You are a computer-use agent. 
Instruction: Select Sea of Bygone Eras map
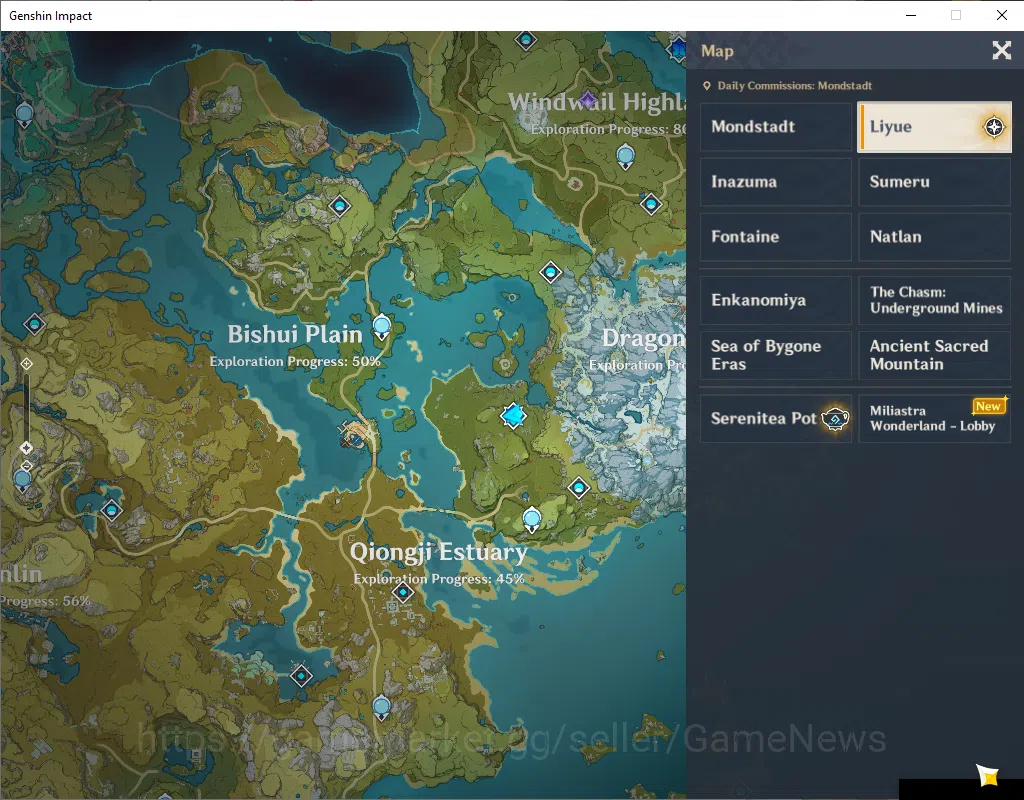(776, 355)
